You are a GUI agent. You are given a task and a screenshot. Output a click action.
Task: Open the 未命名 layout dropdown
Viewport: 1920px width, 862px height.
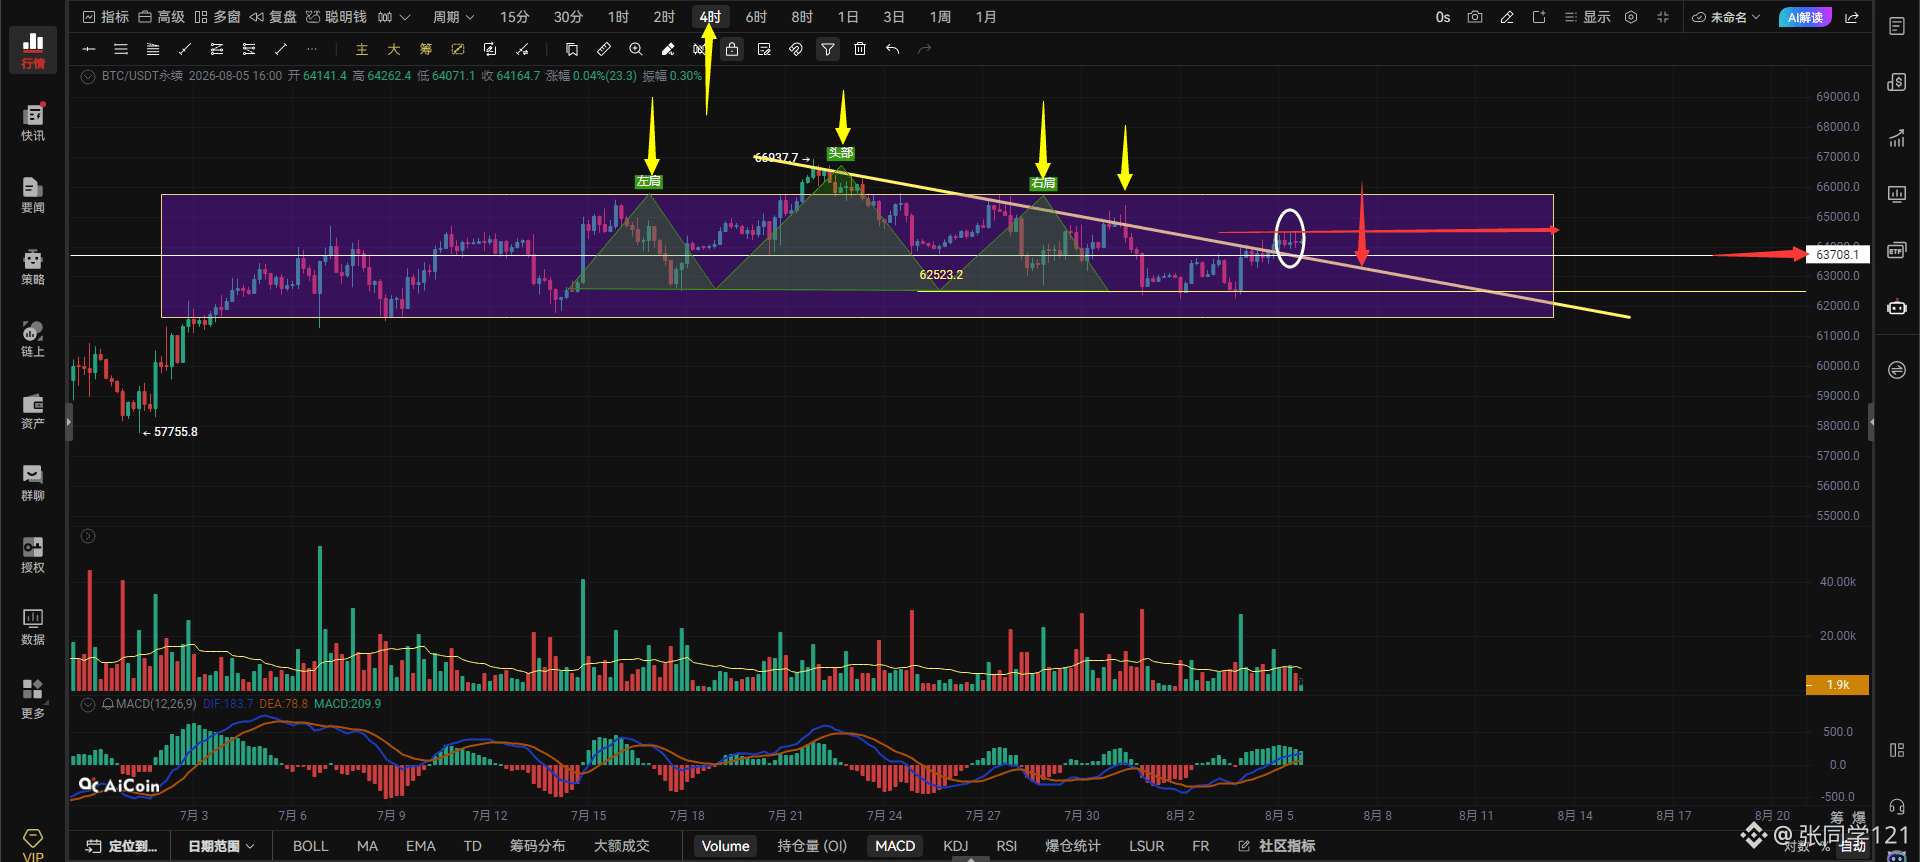pyautogui.click(x=1726, y=17)
